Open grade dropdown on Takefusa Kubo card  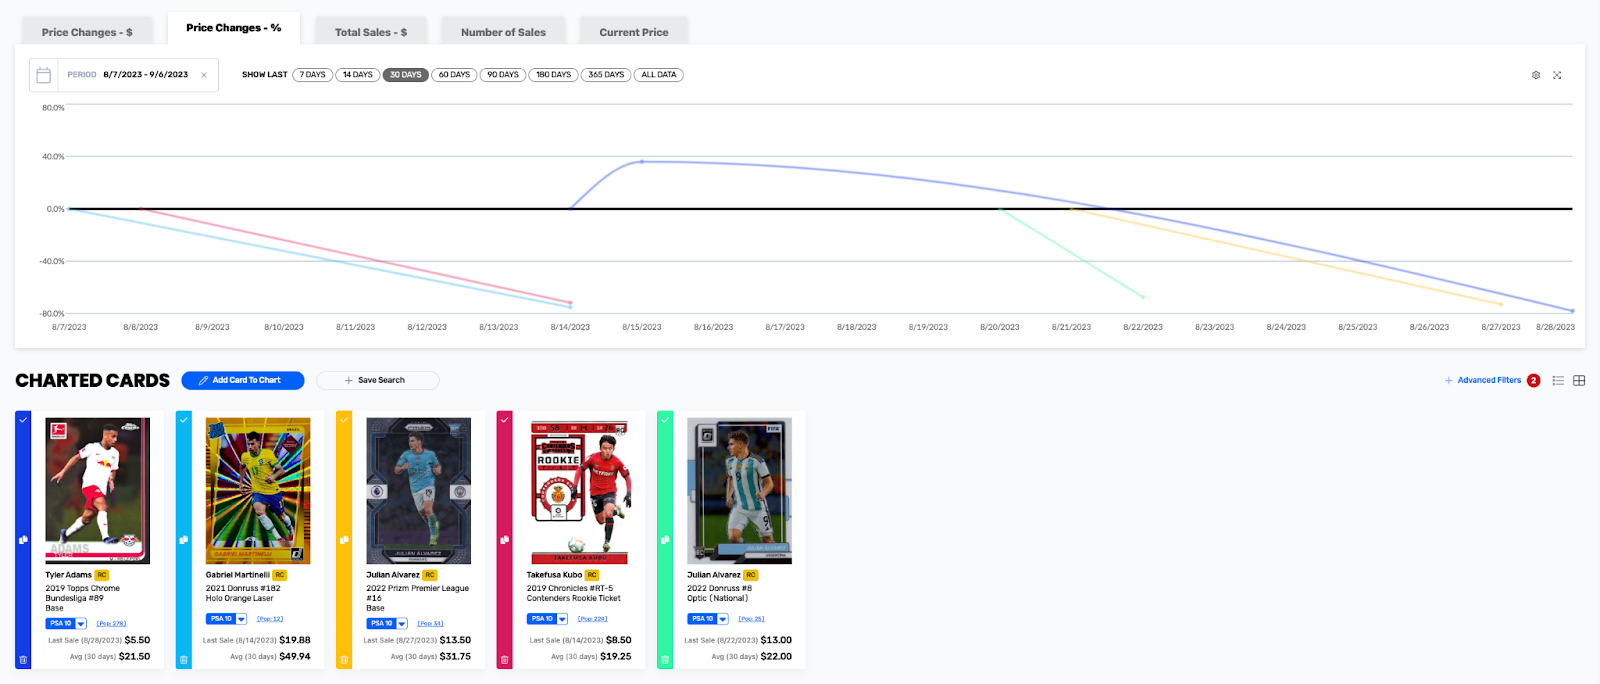pyautogui.click(x=562, y=619)
